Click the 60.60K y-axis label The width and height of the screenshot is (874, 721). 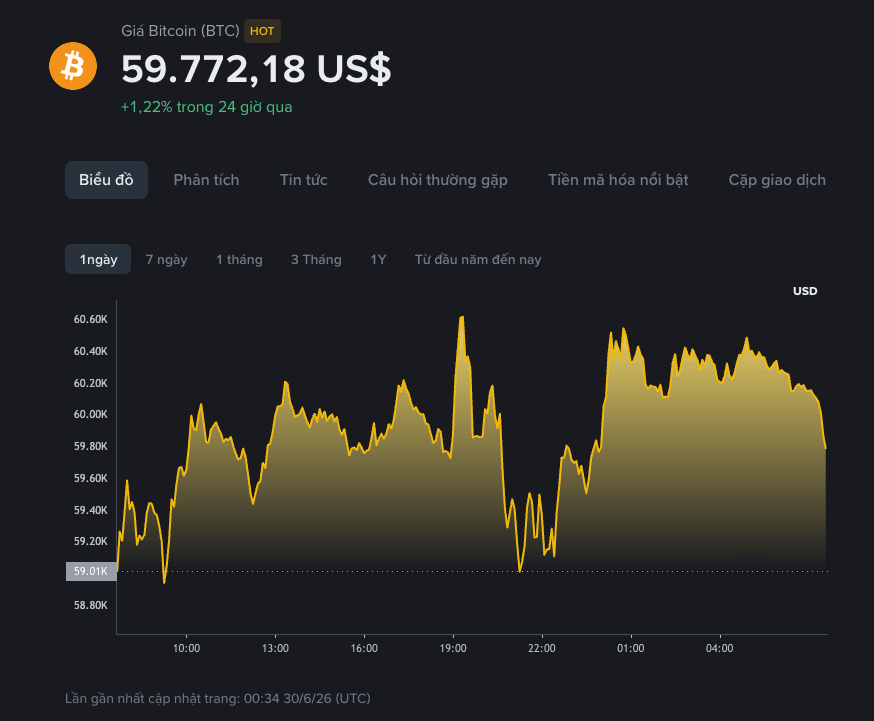pyautogui.click(x=90, y=319)
